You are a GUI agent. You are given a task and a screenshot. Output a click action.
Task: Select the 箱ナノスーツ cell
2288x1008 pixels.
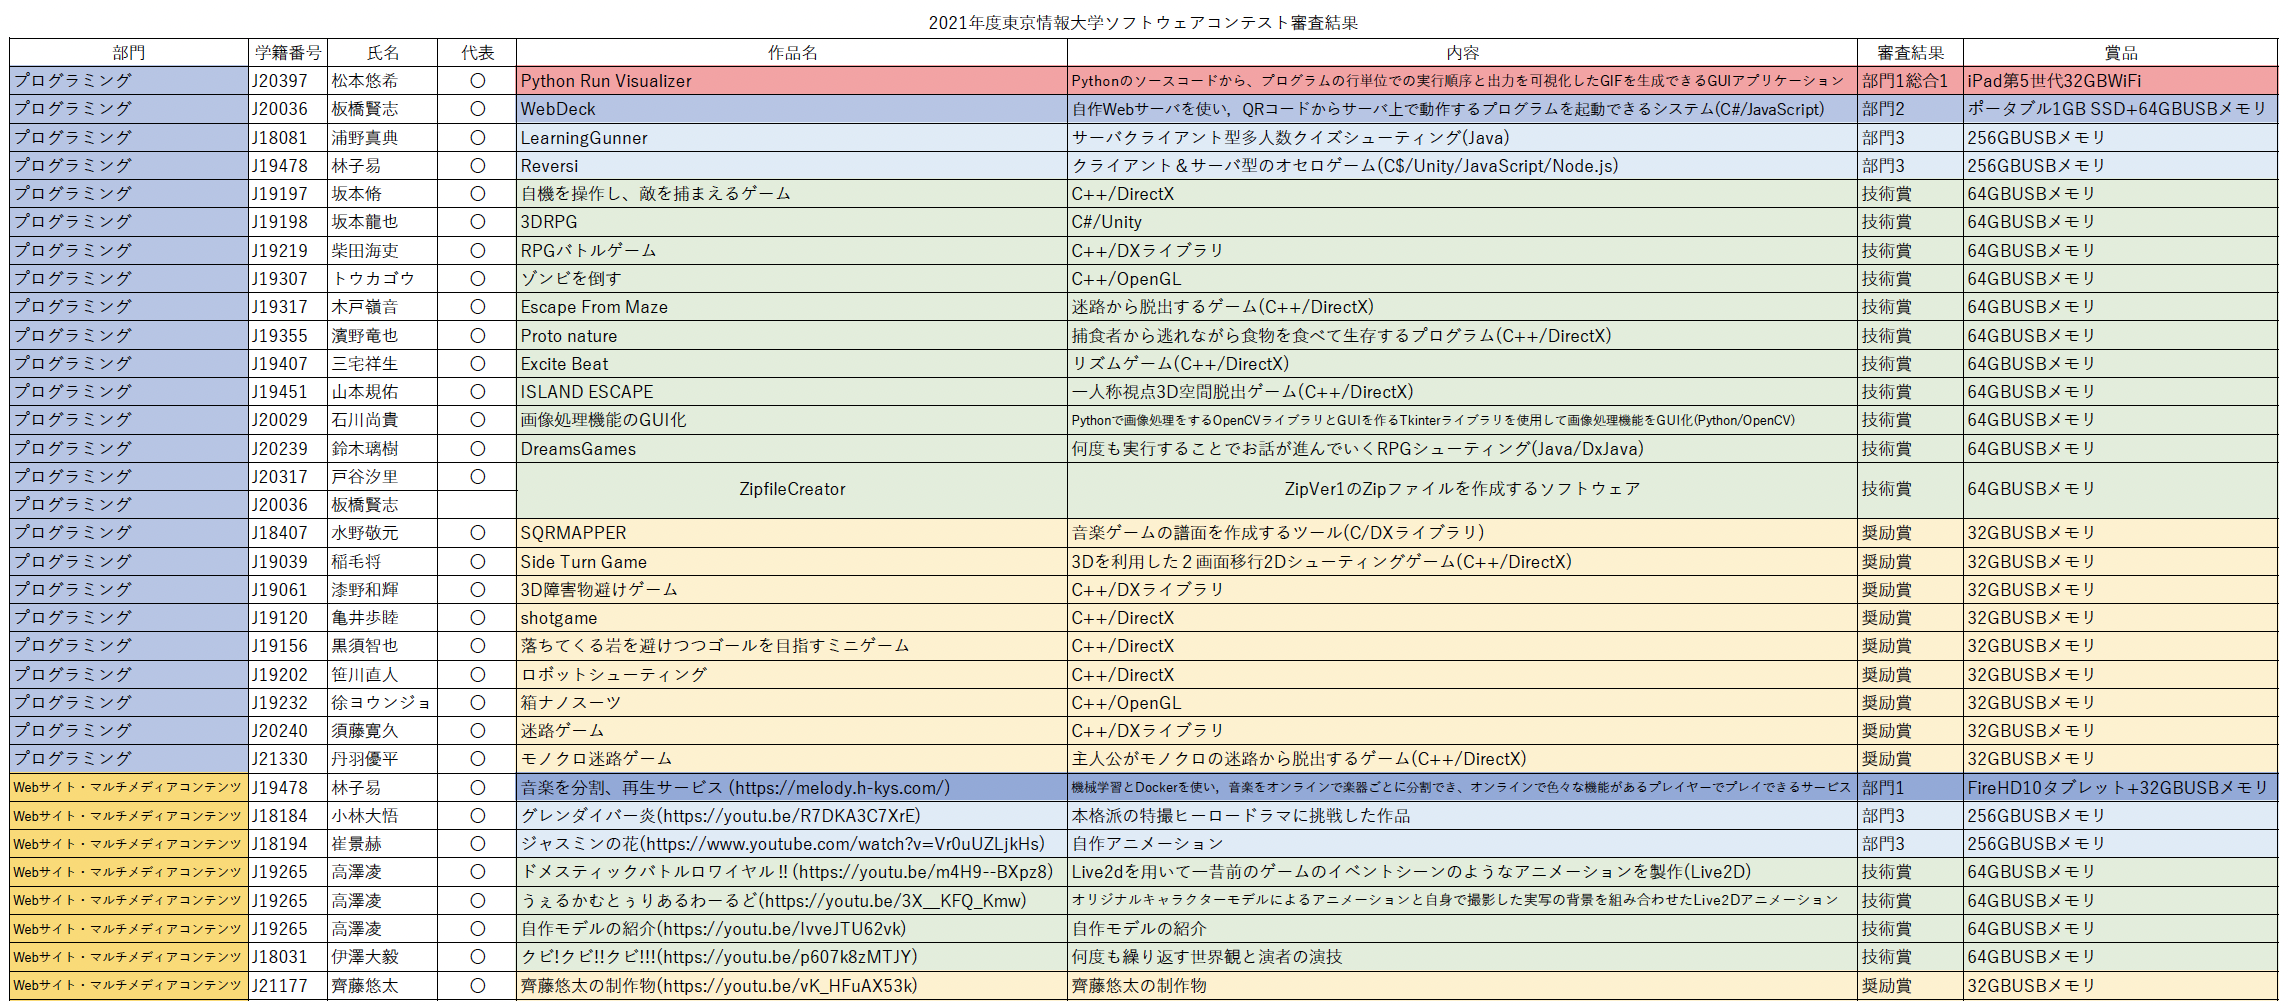792,703
